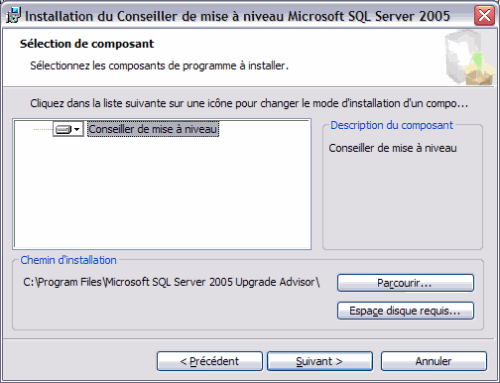500x383 pixels.
Task: Click the hard drive icon for Conseiller de mise à niveau
Action: pyautogui.click(x=64, y=129)
